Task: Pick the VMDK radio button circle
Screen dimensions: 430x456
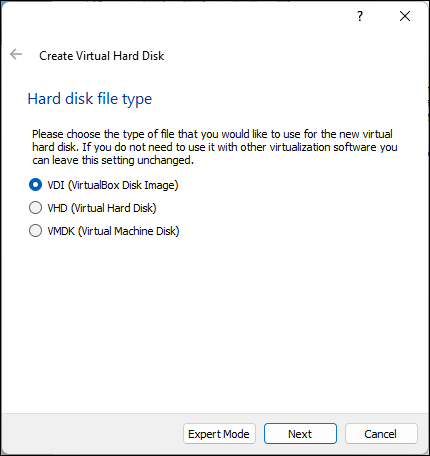Action: (35, 231)
